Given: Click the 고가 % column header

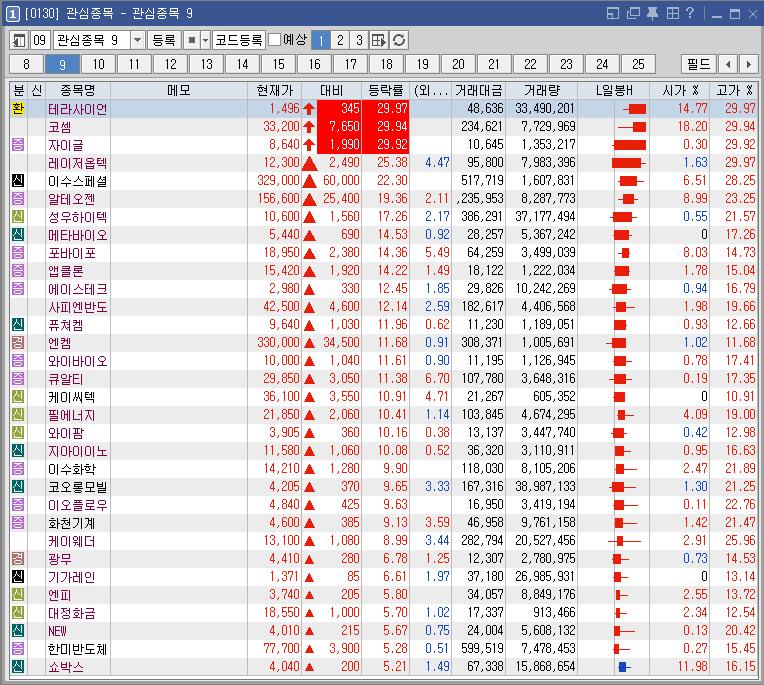Looking at the screenshot, I should point(734,91).
